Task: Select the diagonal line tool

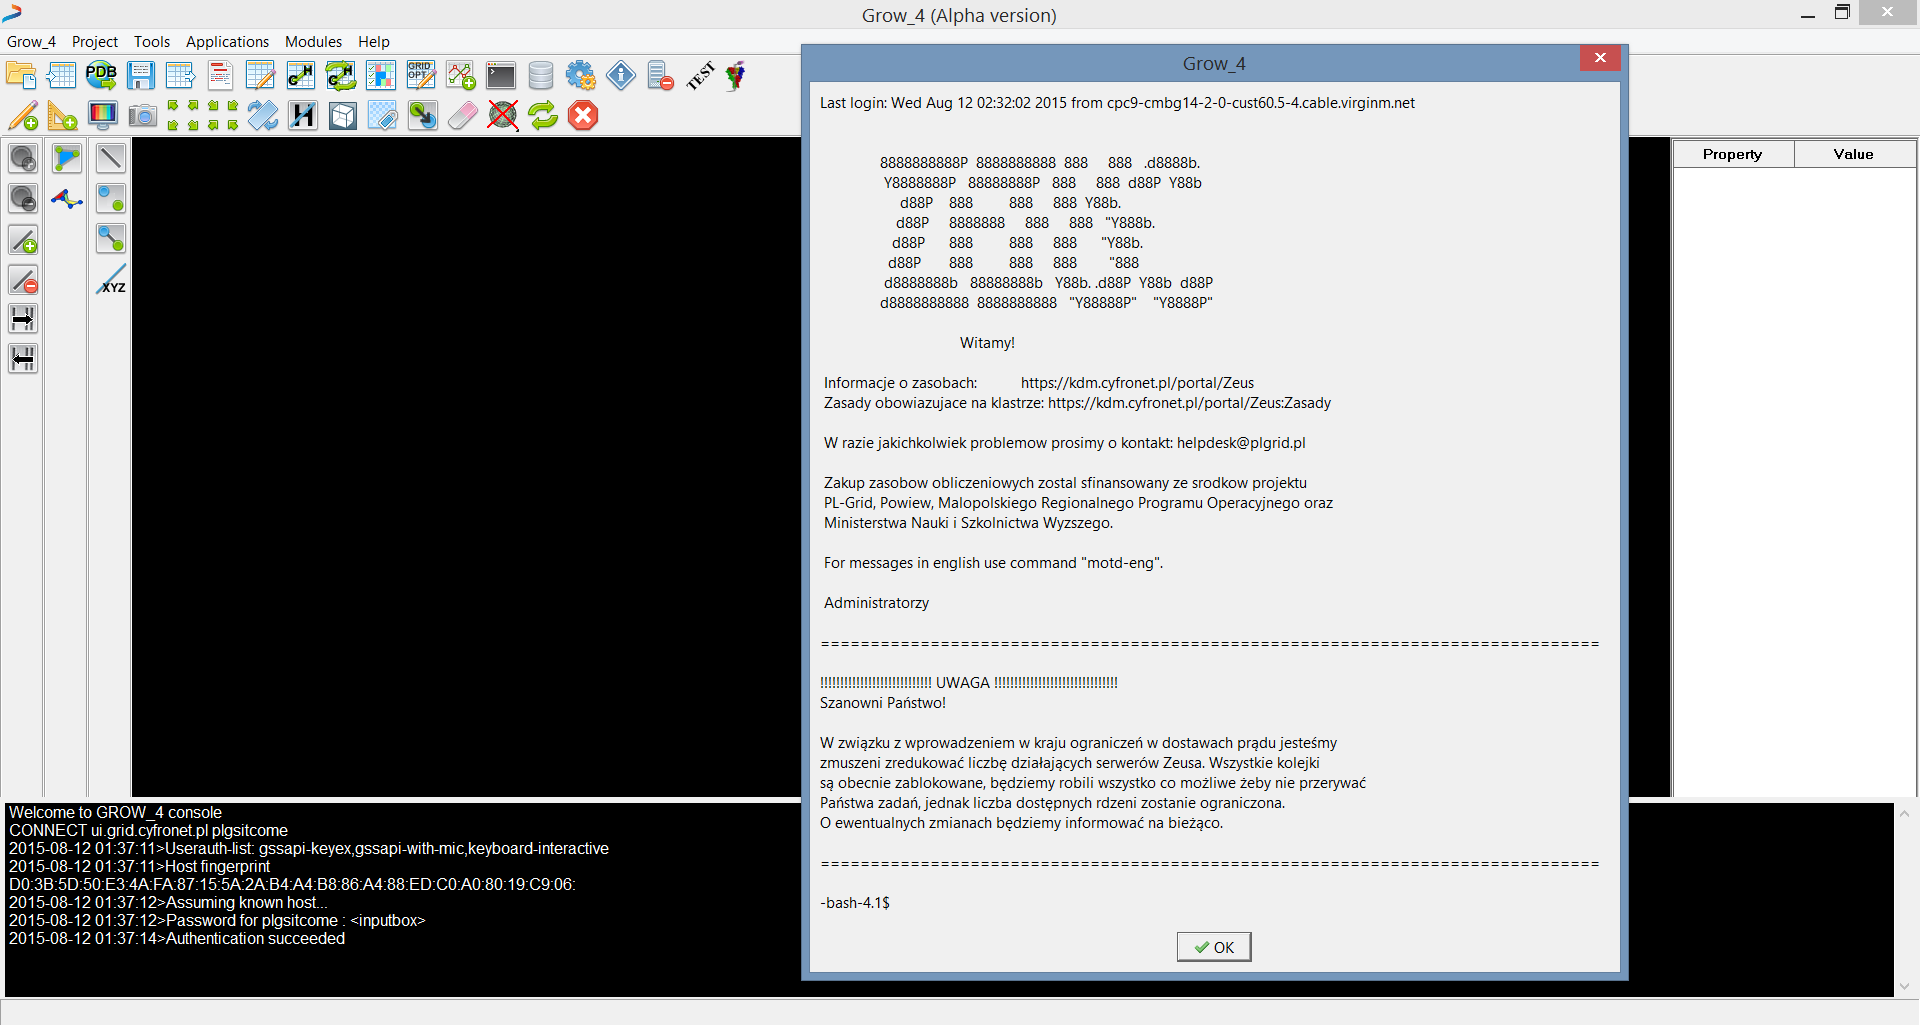Action: pyautogui.click(x=111, y=159)
